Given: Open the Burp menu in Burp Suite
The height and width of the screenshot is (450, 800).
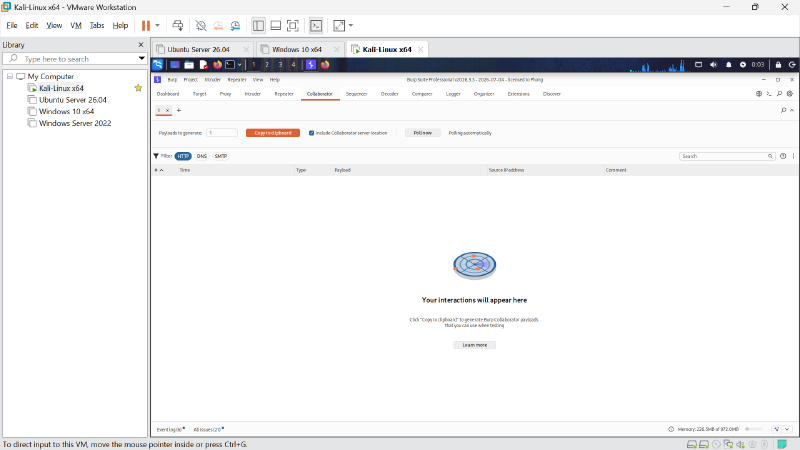Looking at the screenshot, I should pos(172,80).
